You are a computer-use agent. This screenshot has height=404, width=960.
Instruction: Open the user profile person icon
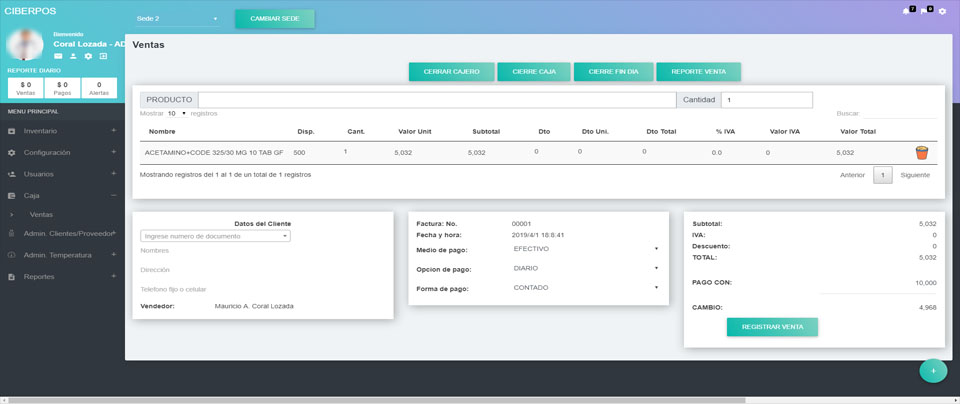tap(73, 56)
